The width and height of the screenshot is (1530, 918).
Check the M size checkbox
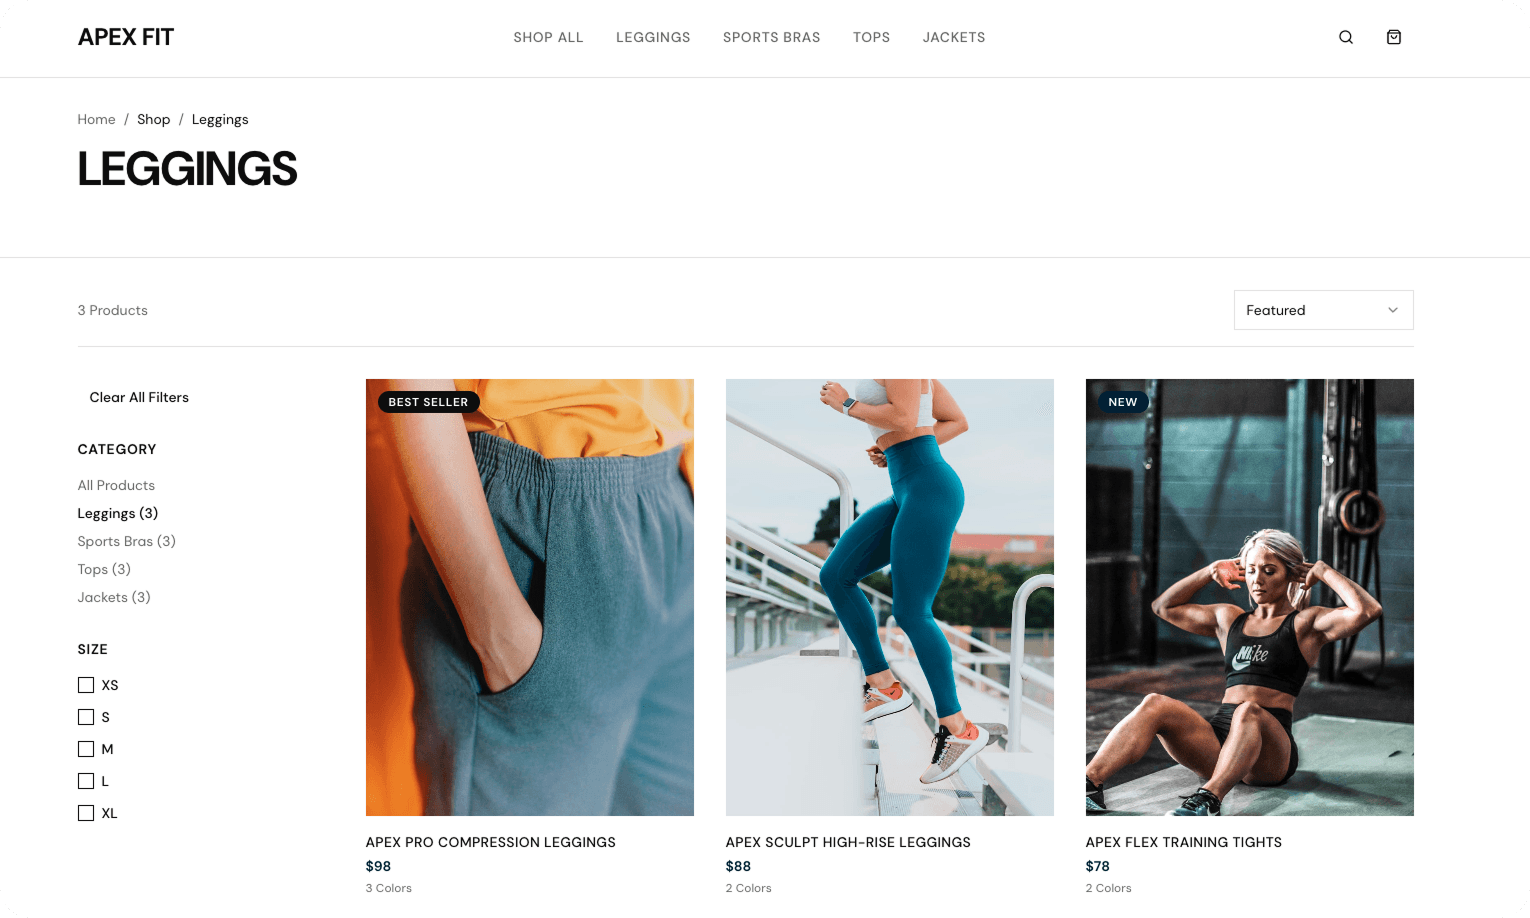point(86,749)
